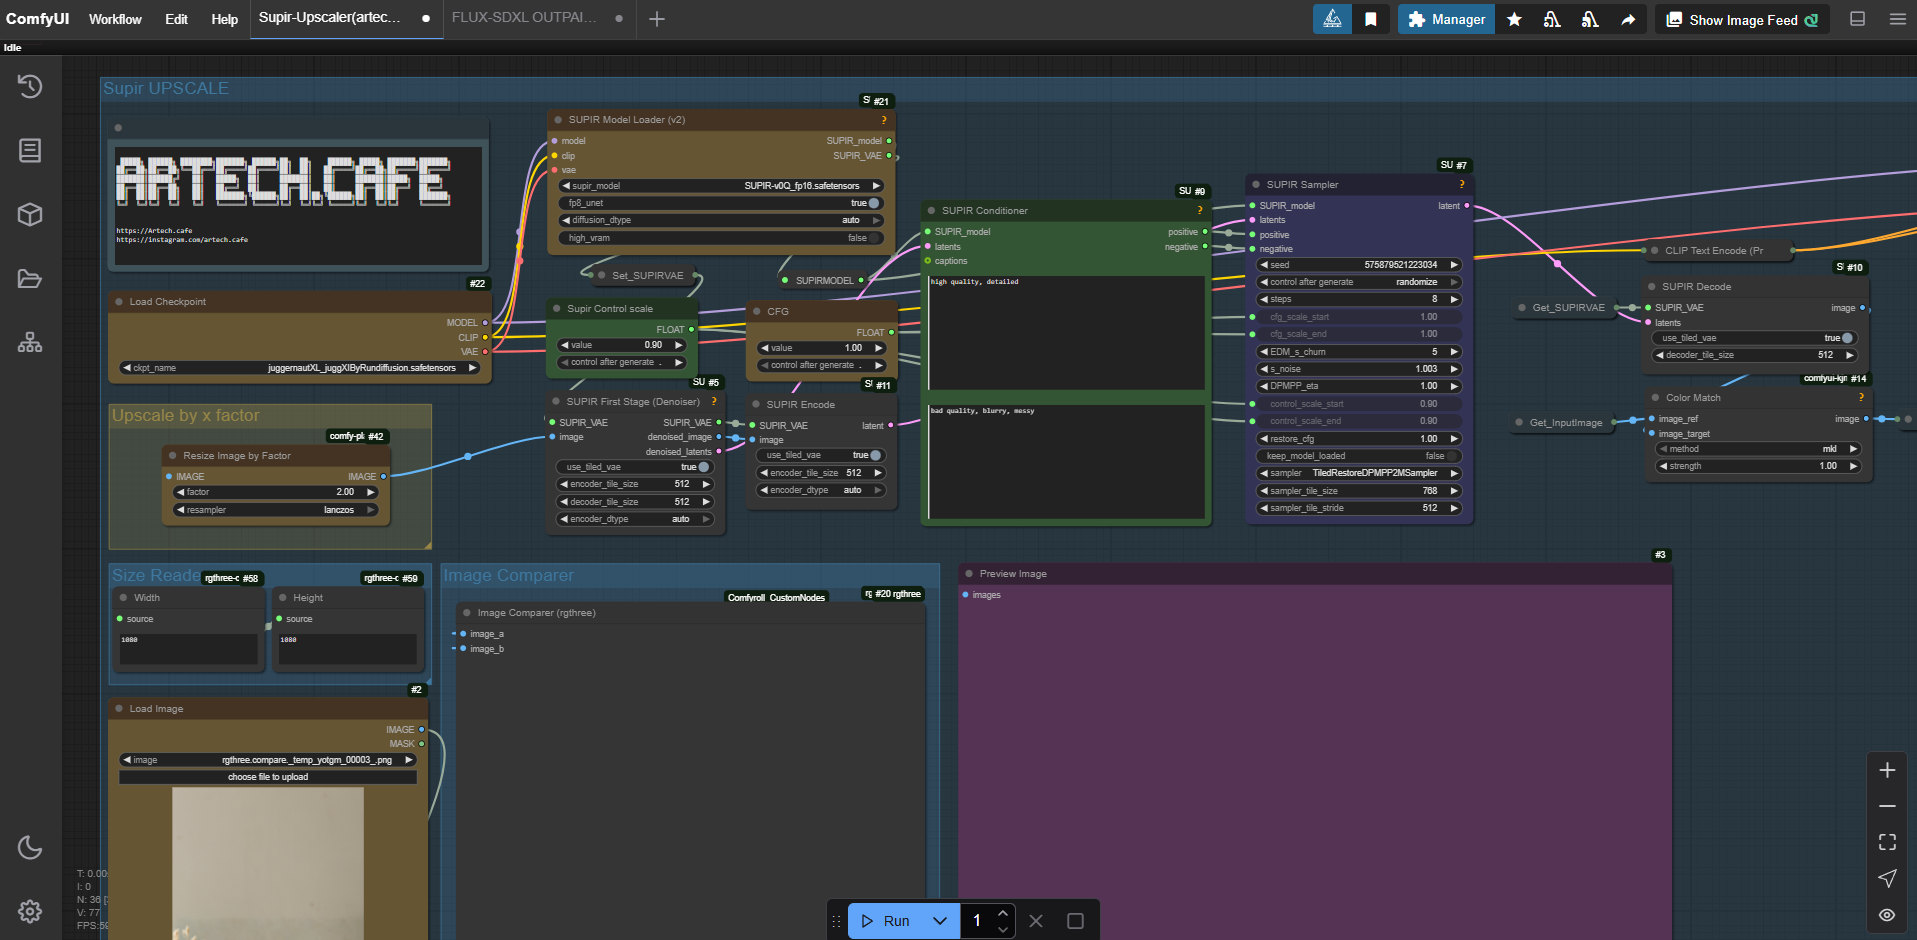Expand the Run button dropdown arrow
This screenshot has height=940, width=1917.
pyautogui.click(x=940, y=921)
